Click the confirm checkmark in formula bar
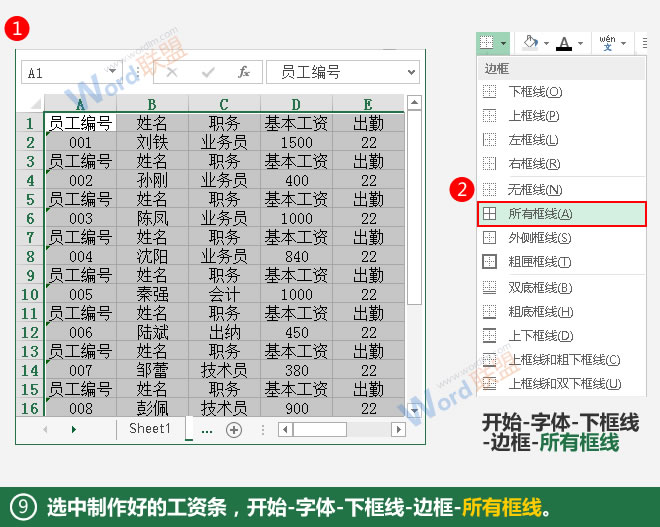Image resolution: width=660 pixels, height=527 pixels. point(208,72)
